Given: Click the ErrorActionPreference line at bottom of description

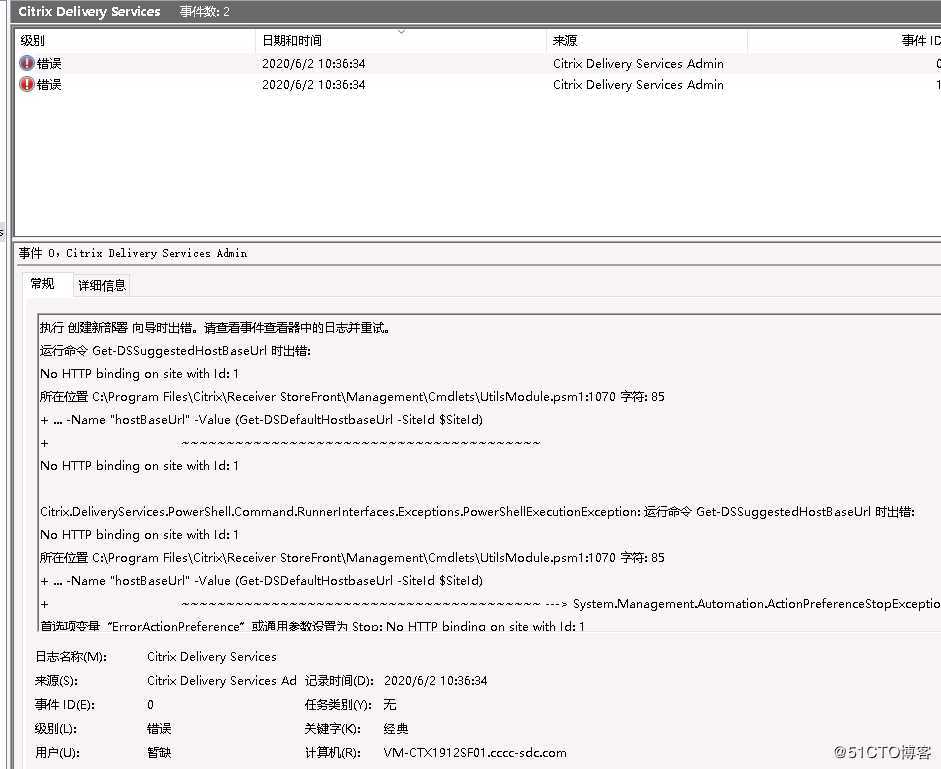Looking at the screenshot, I should coord(312,626).
